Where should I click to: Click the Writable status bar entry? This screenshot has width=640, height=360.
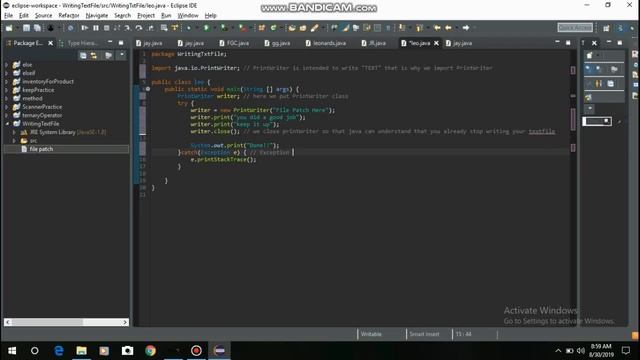(x=371, y=334)
